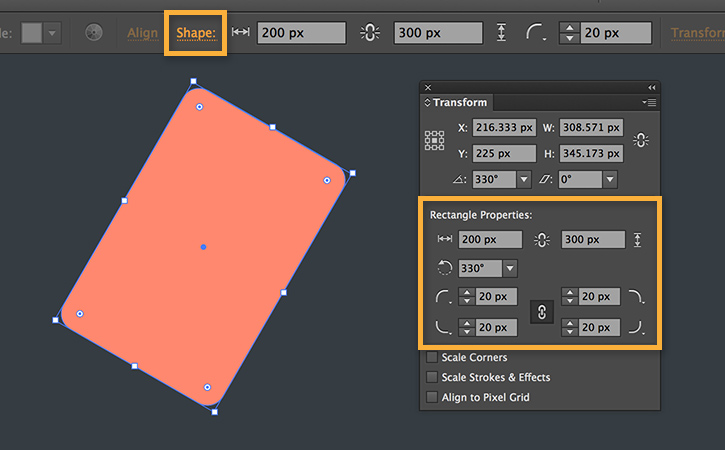Click the reference point grid in Transform panel

tap(435, 141)
